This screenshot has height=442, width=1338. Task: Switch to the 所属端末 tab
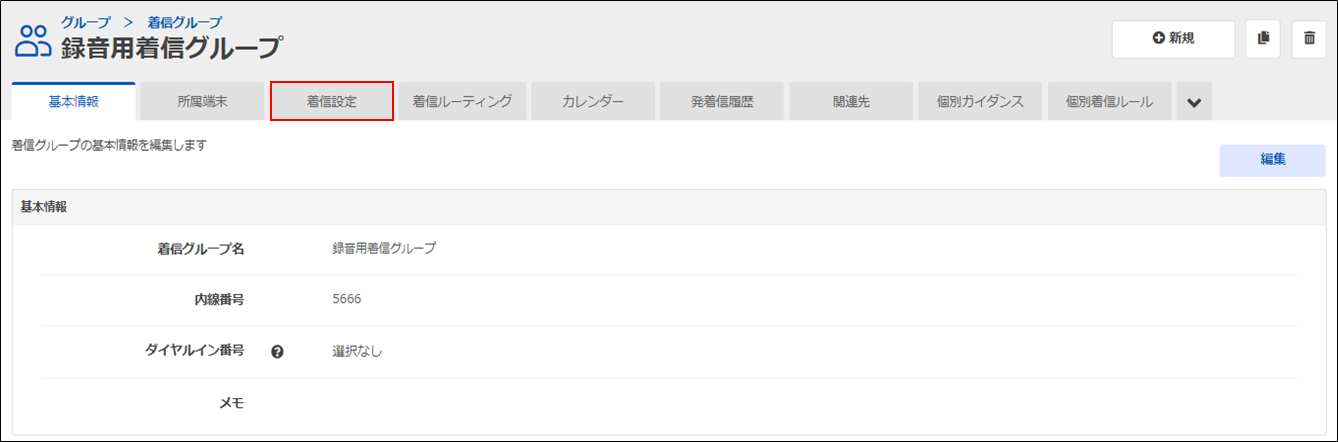[x=203, y=102]
